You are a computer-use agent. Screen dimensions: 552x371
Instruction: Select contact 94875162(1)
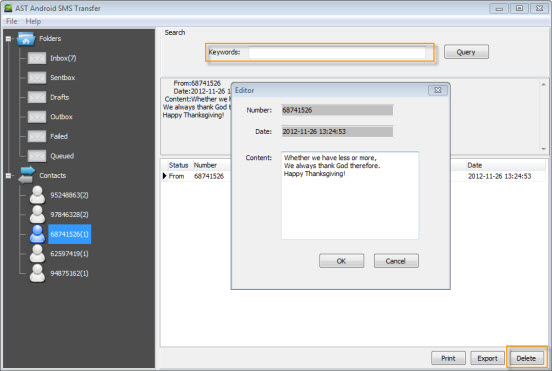point(69,273)
